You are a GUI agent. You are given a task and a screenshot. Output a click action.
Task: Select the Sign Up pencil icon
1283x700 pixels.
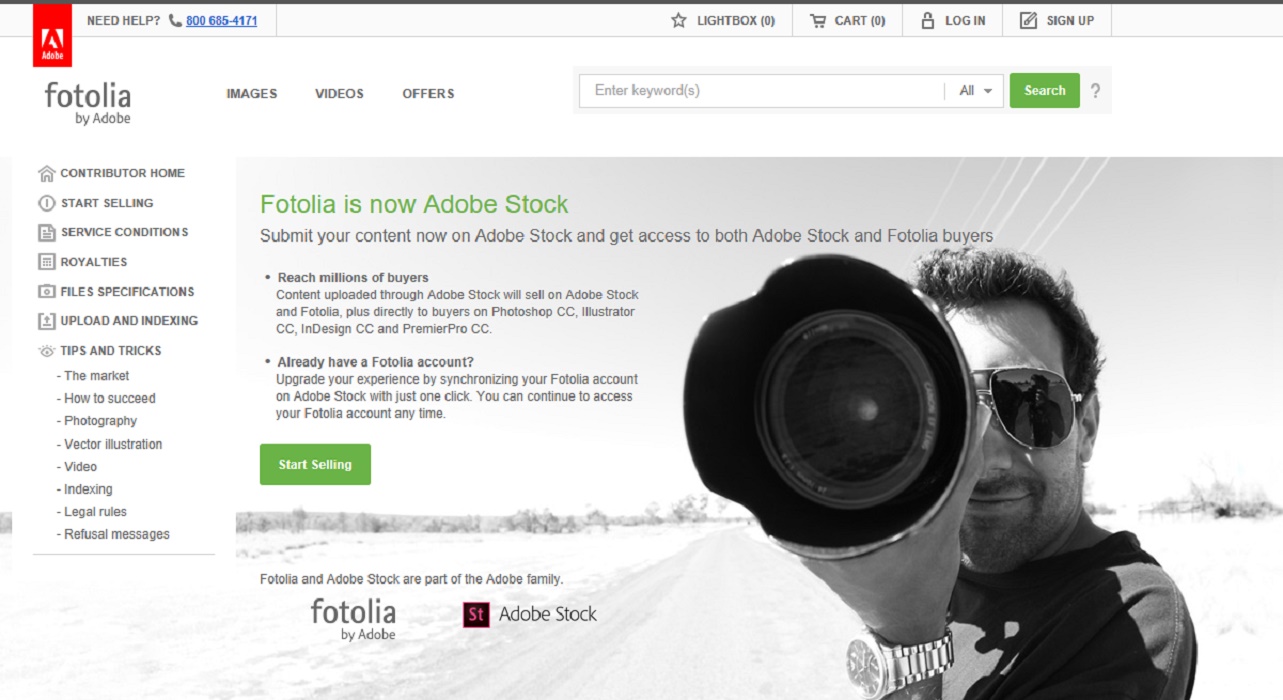click(x=1028, y=19)
